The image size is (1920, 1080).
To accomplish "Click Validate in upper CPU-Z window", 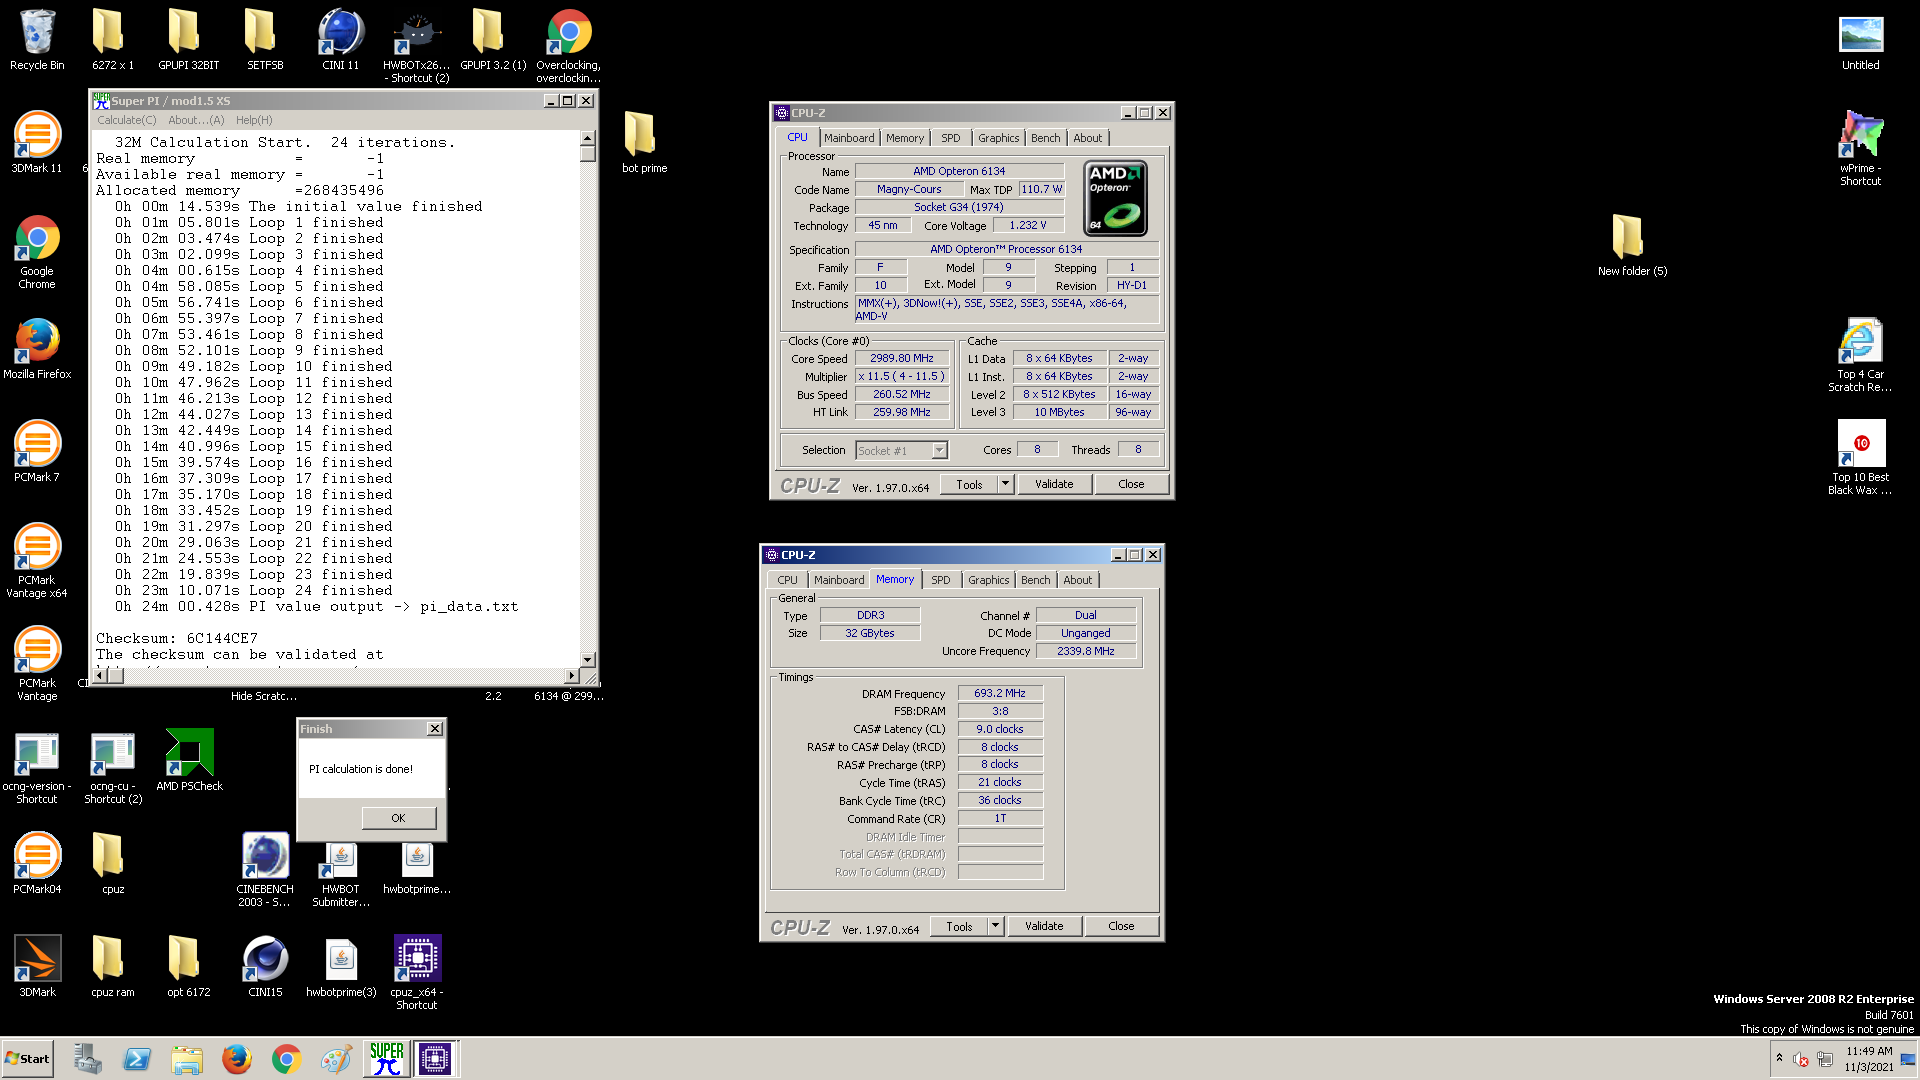I will [1054, 484].
